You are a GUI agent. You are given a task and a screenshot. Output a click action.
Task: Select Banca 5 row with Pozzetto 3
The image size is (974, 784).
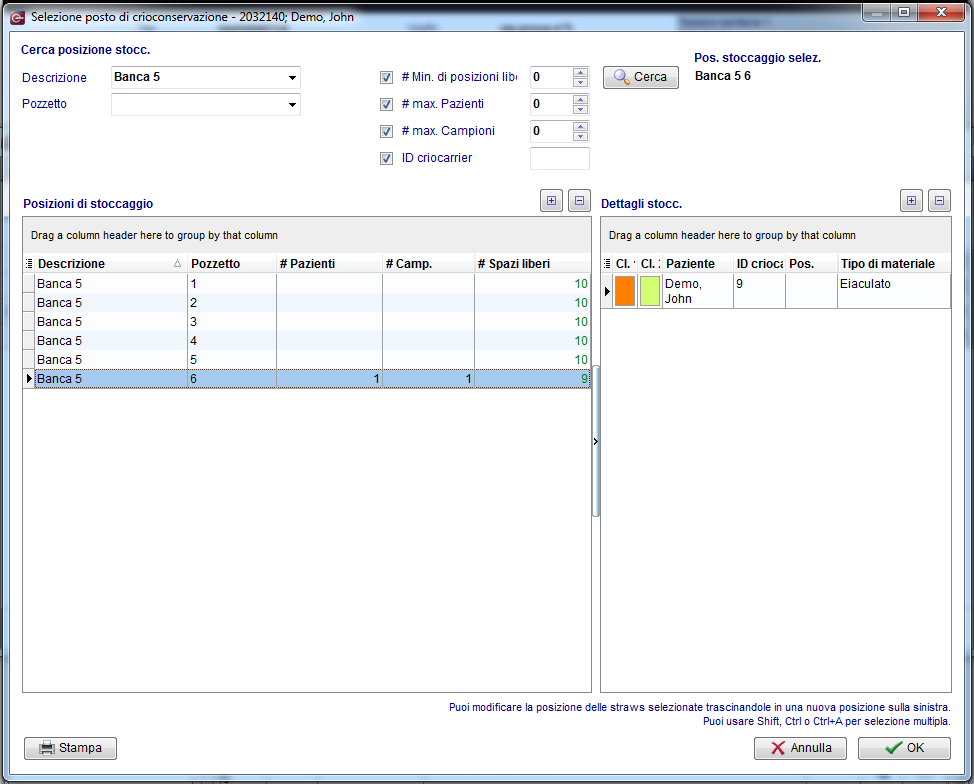coord(306,322)
